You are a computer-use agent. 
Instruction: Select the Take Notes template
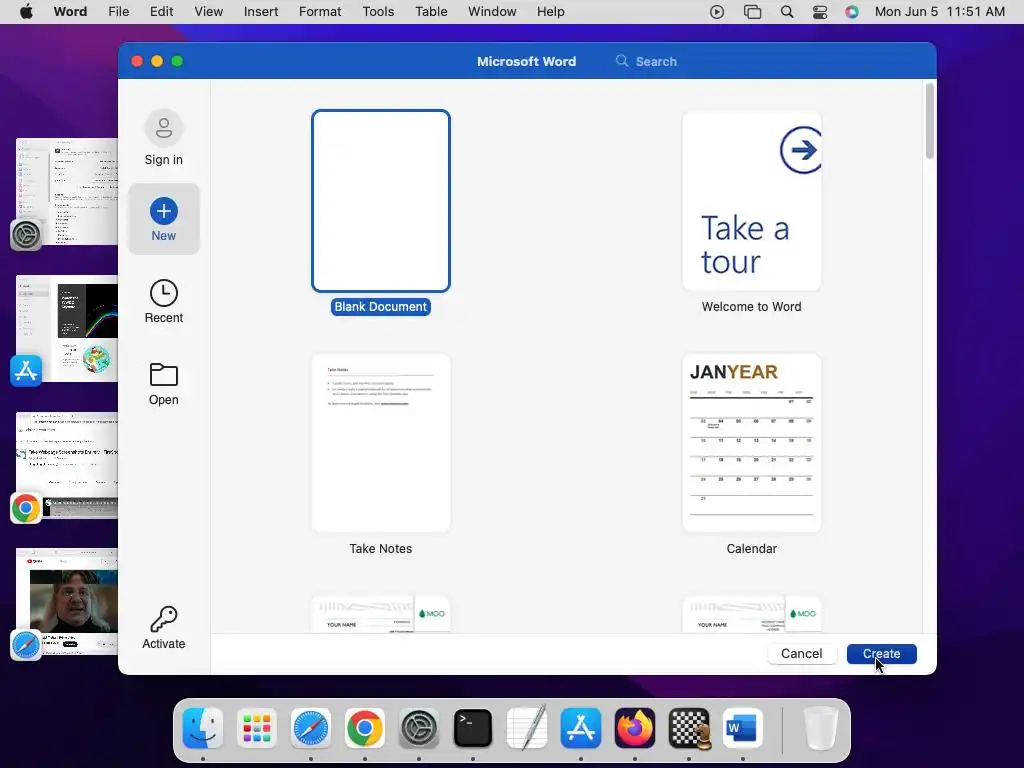381,443
